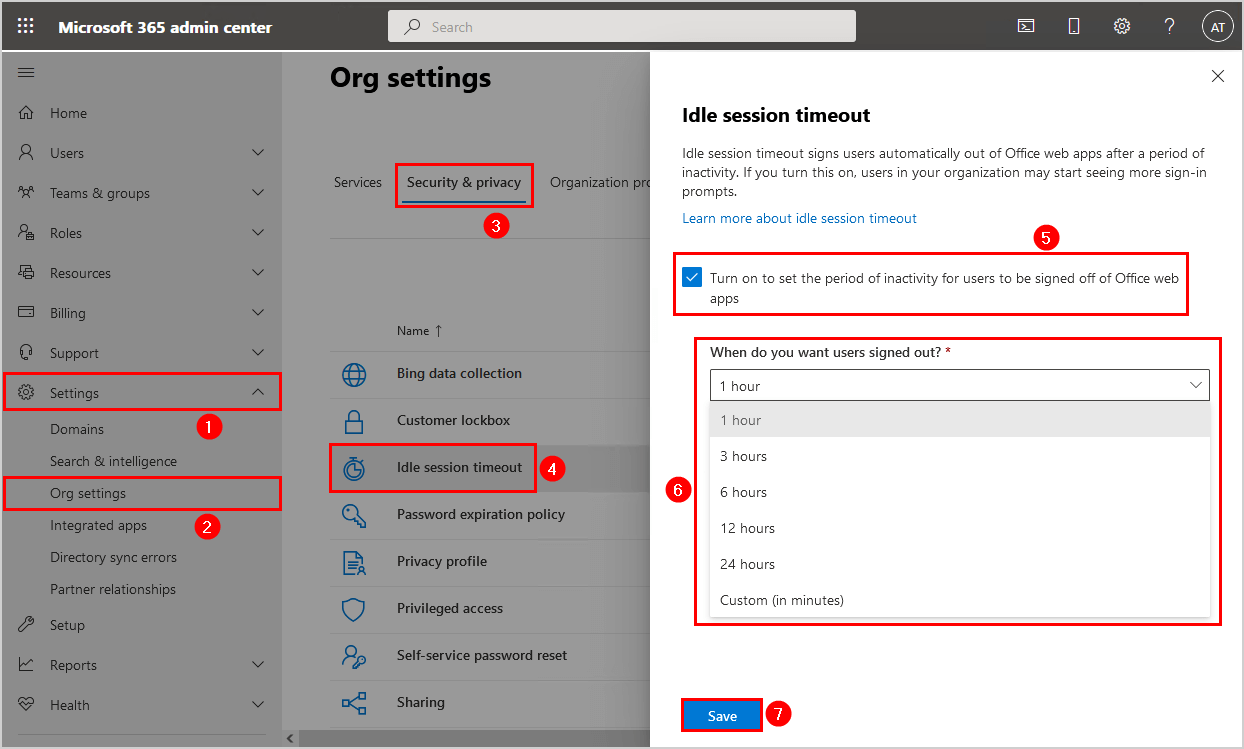This screenshot has width=1244, height=749.
Task: Click the Password expiration policy key icon
Action: tap(354, 514)
